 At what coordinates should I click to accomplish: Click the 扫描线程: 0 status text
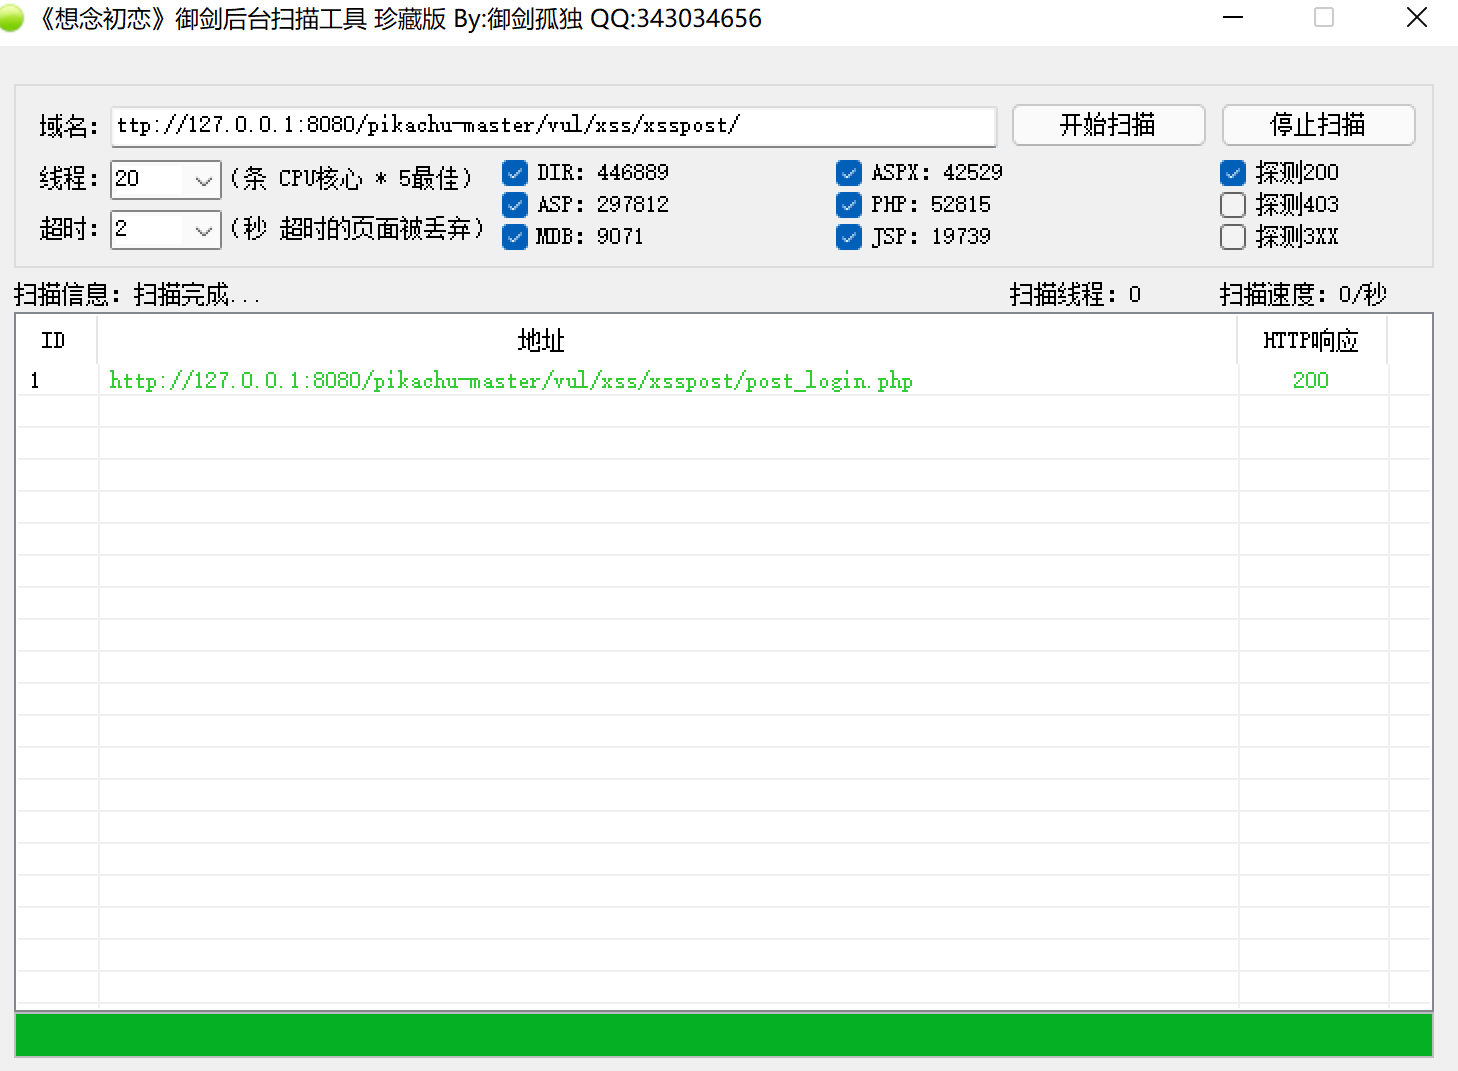pos(1075,294)
